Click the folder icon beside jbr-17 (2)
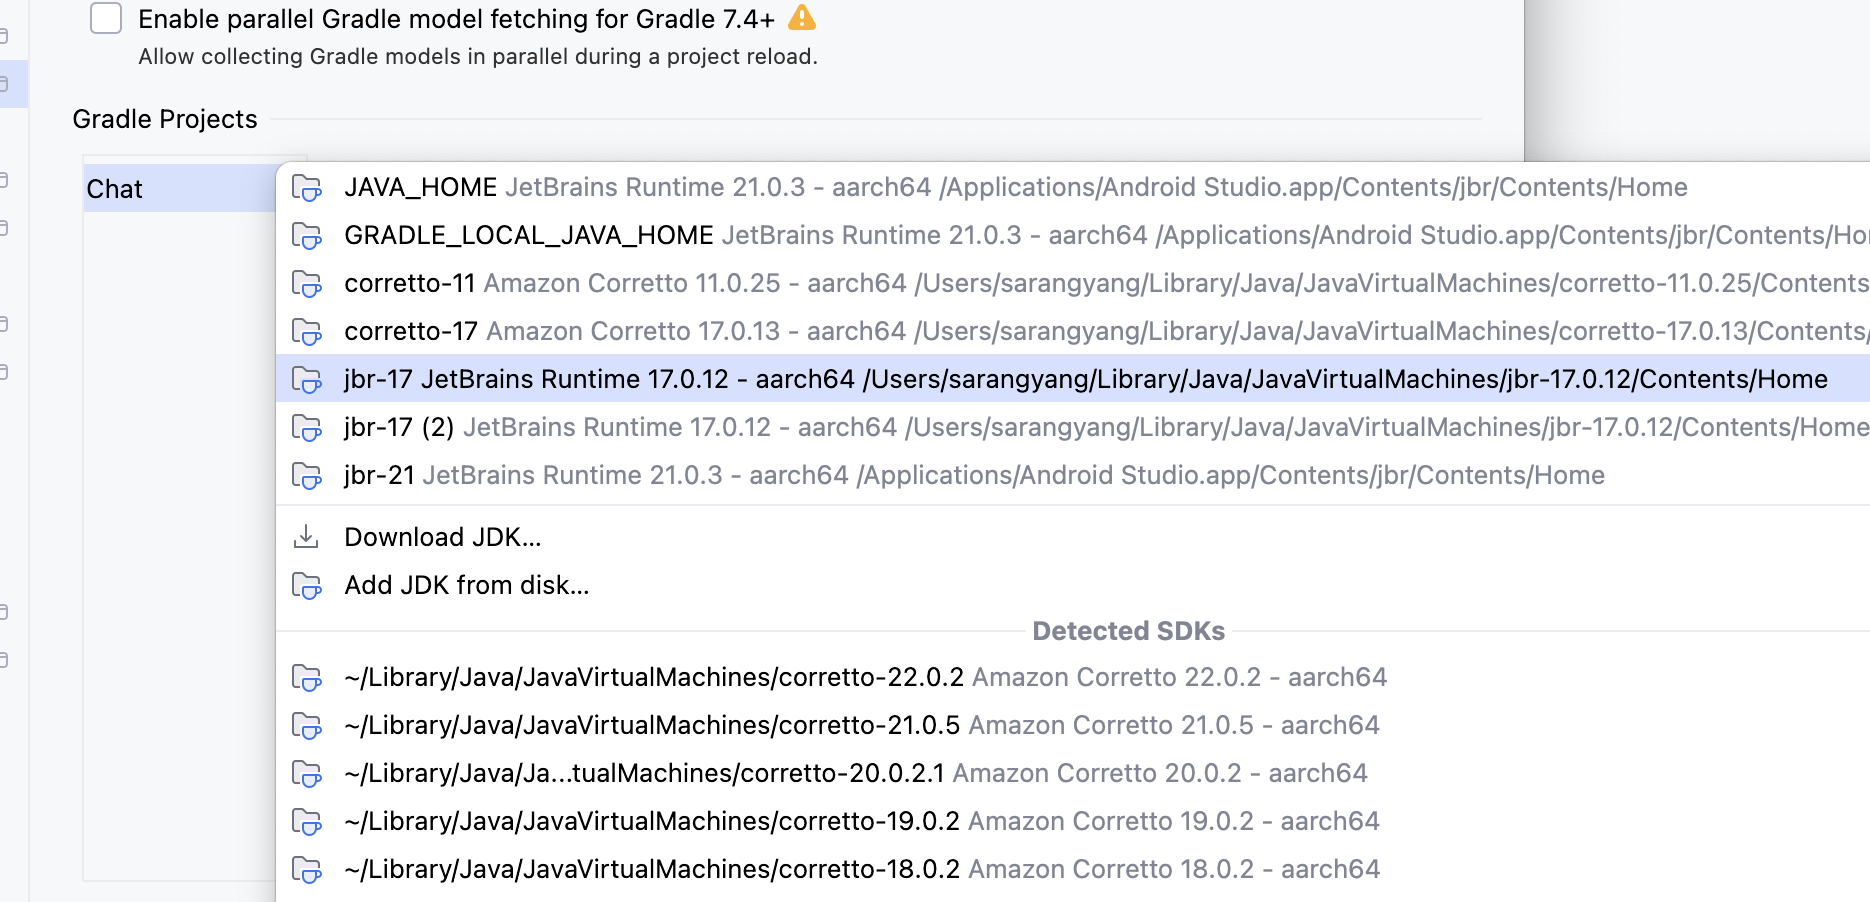This screenshot has height=902, width=1870. point(306,428)
